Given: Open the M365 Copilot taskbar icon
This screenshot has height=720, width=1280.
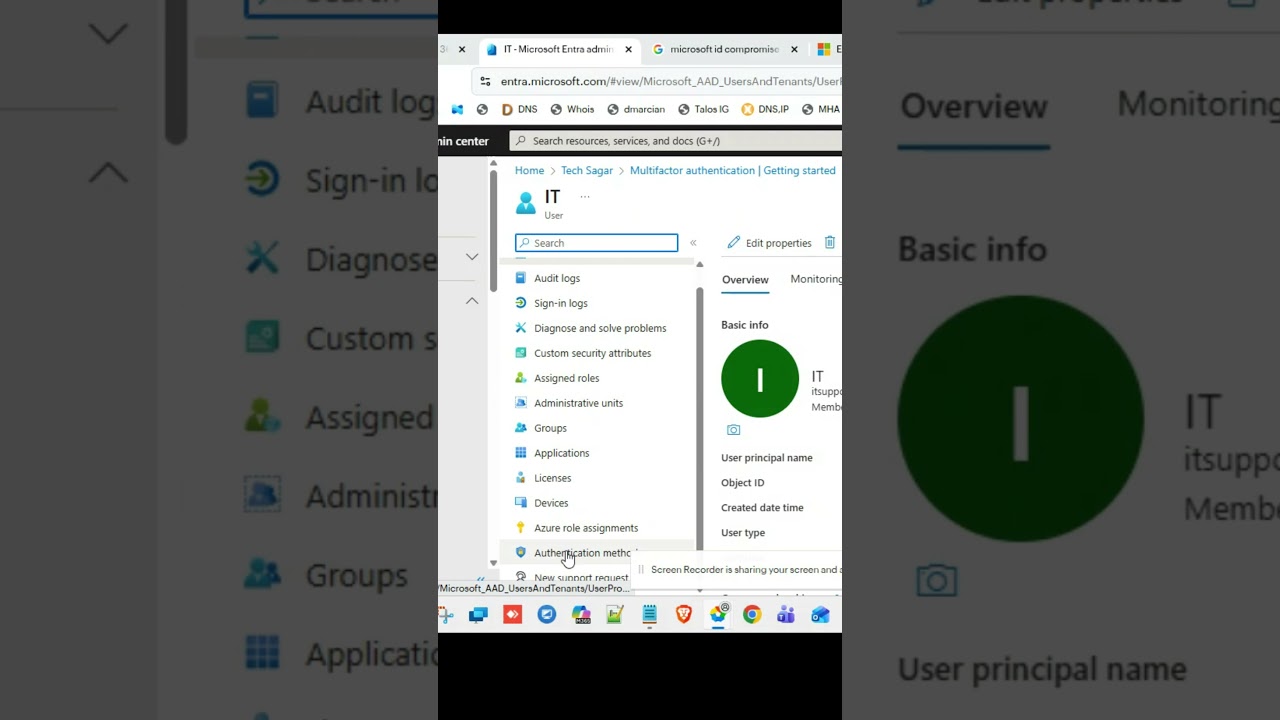Looking at the screenshot, I should tap(581, 615).
